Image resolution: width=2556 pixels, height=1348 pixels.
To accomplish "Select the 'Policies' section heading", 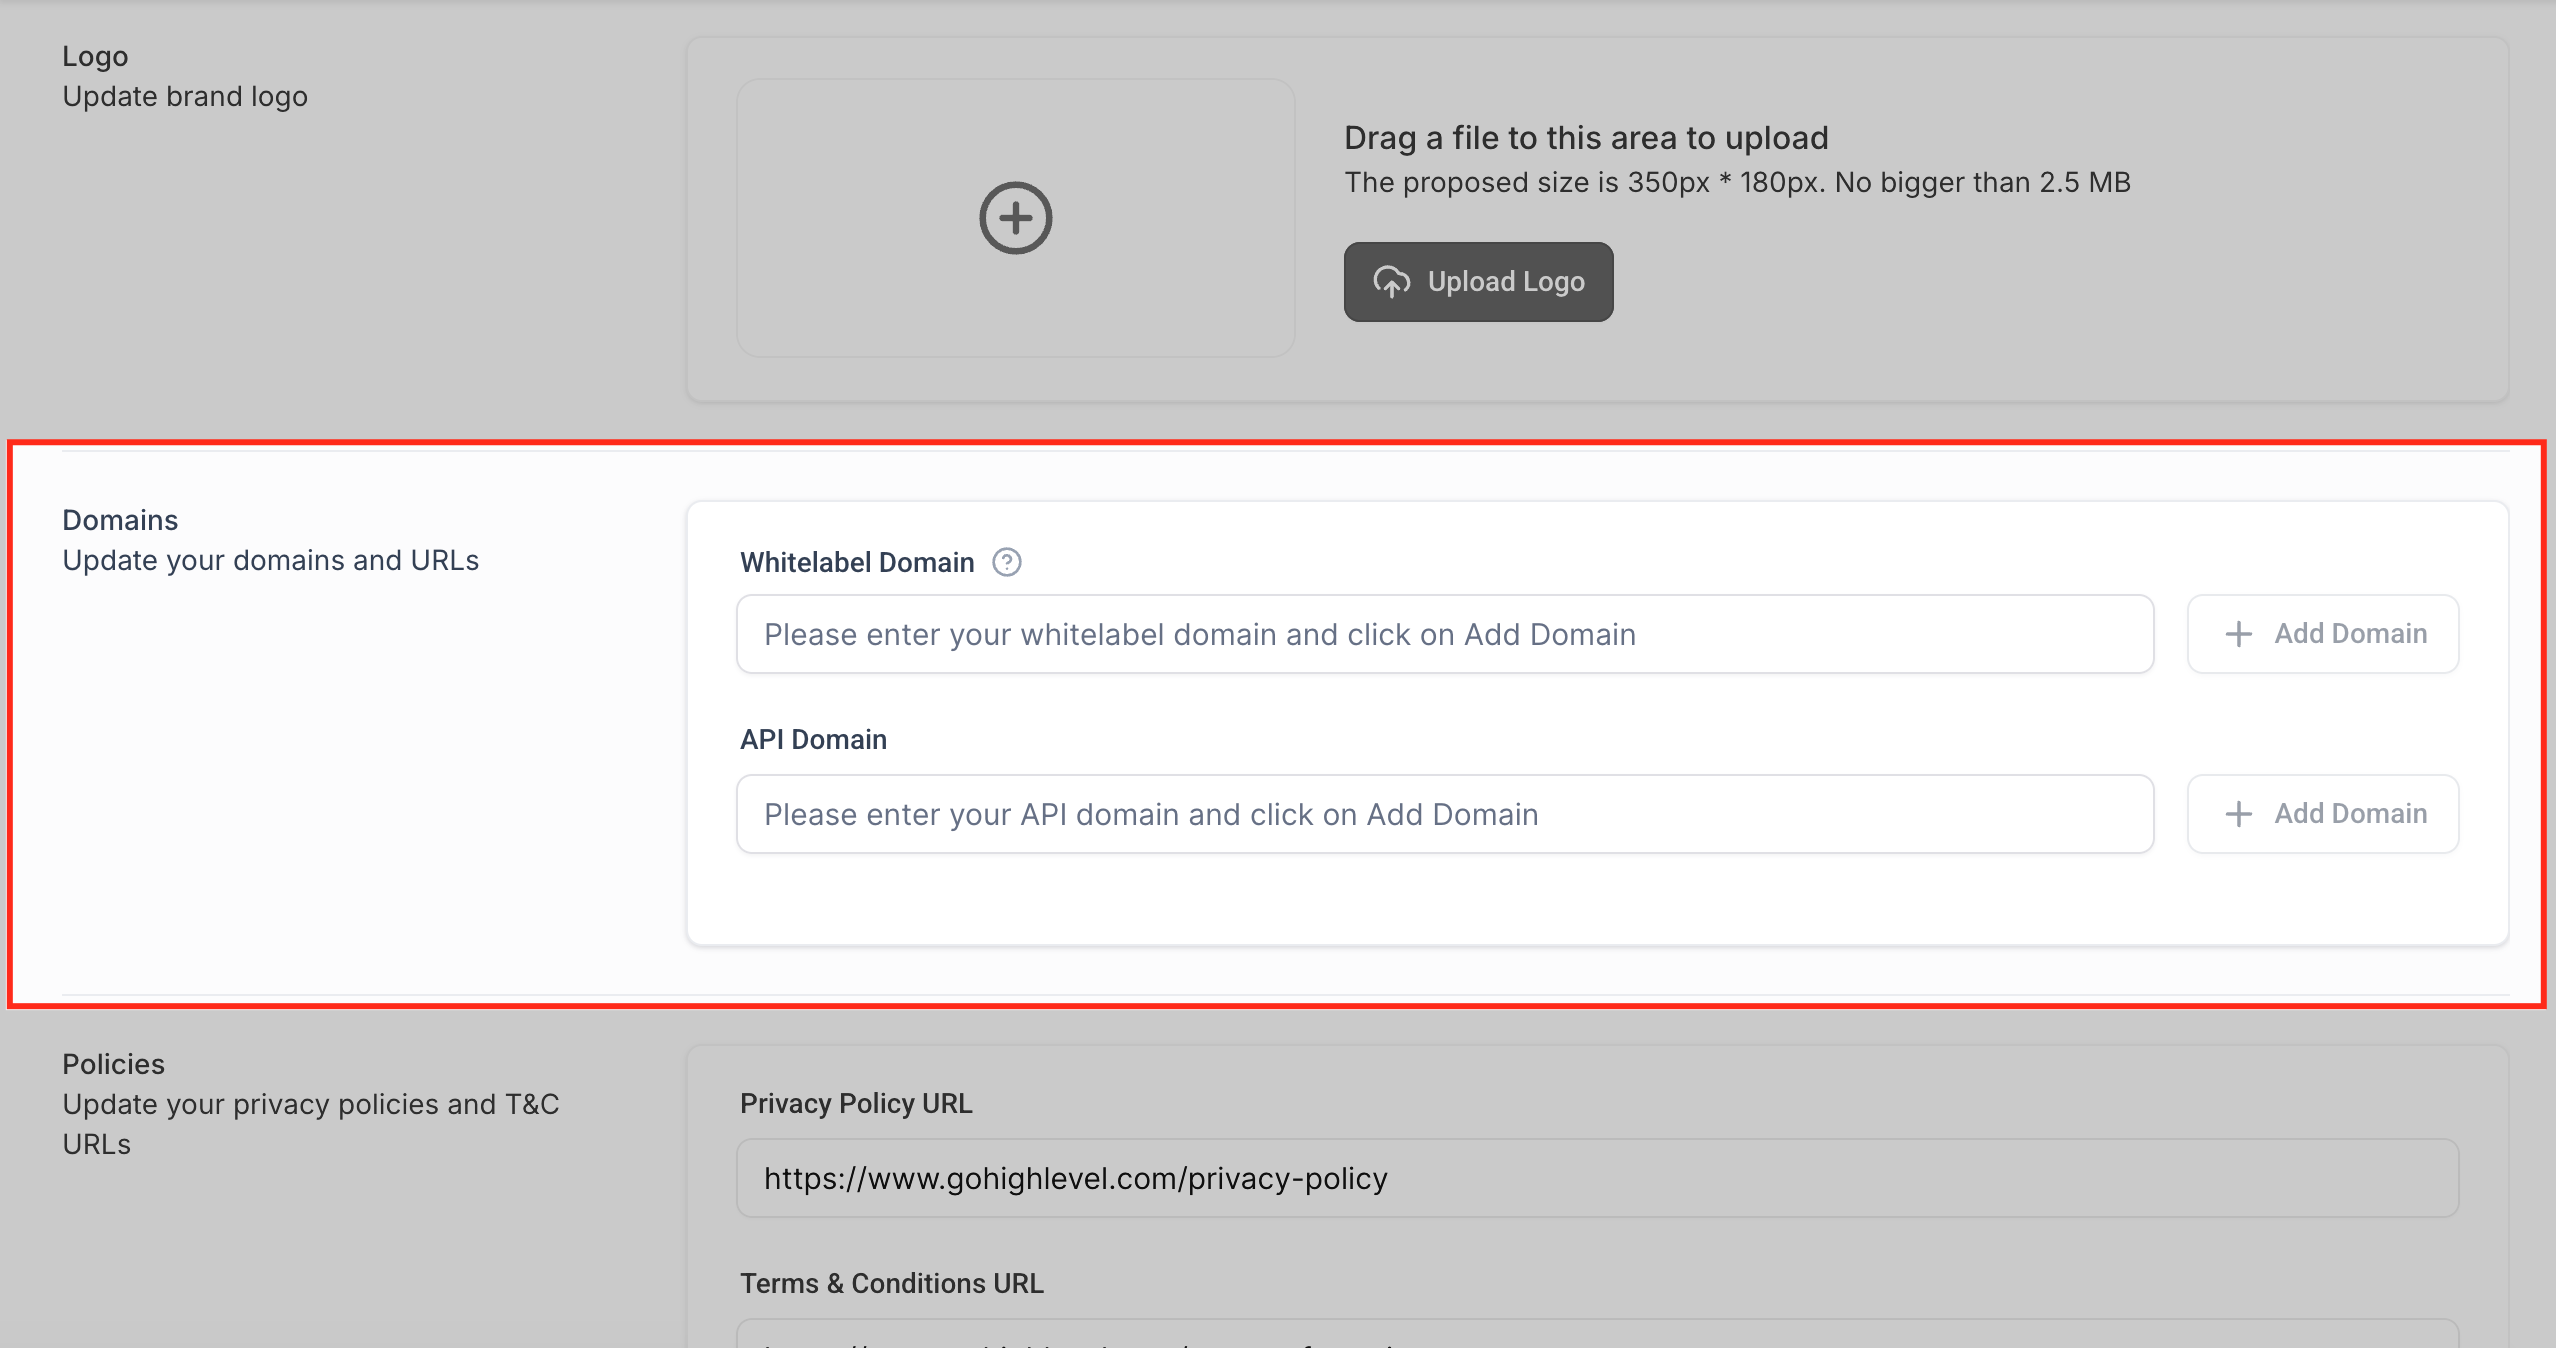I will (x=113, y=1064).
